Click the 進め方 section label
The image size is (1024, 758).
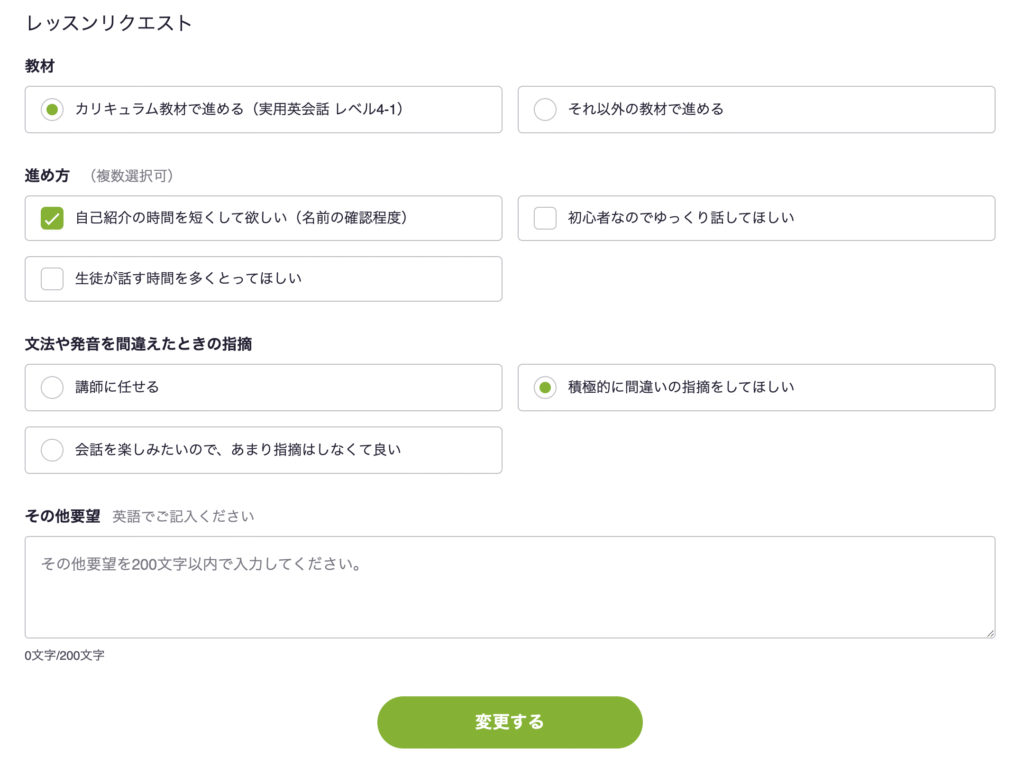[x=47, y=175]
